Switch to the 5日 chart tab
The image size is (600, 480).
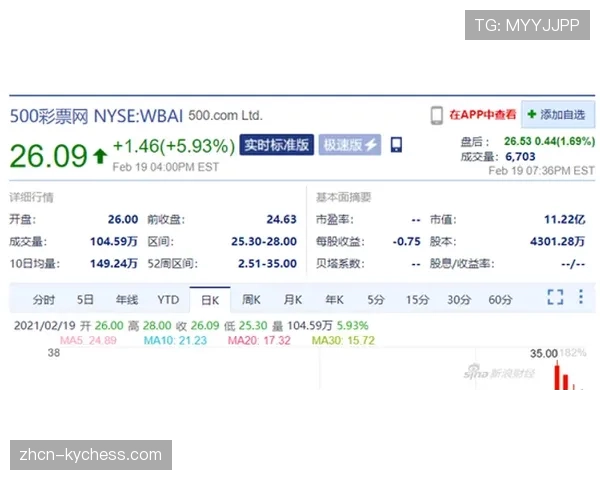(85, 300)
